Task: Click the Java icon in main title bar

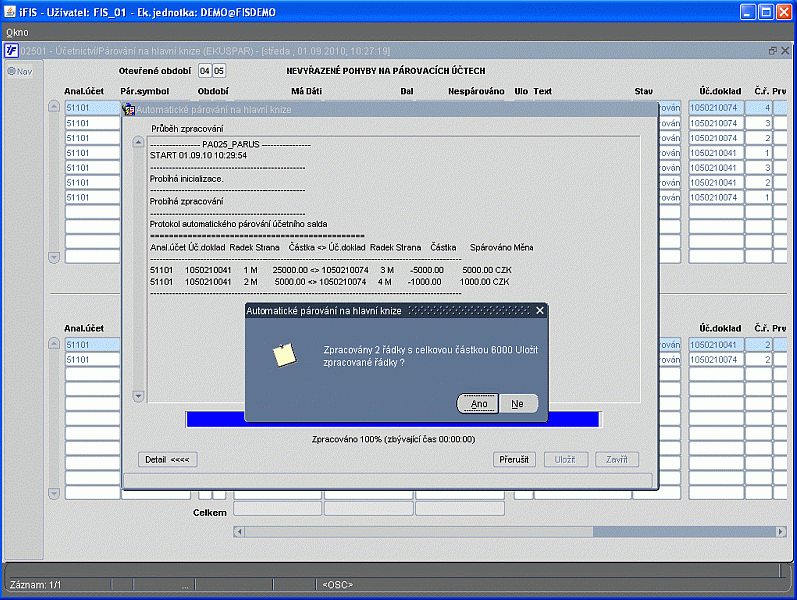Action: [10, 12]
